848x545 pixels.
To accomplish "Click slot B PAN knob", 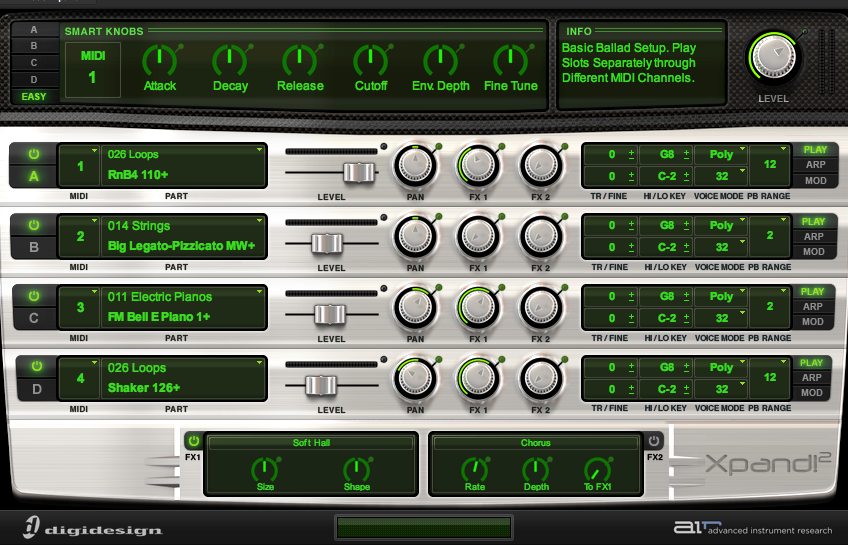I will (415, 236).
